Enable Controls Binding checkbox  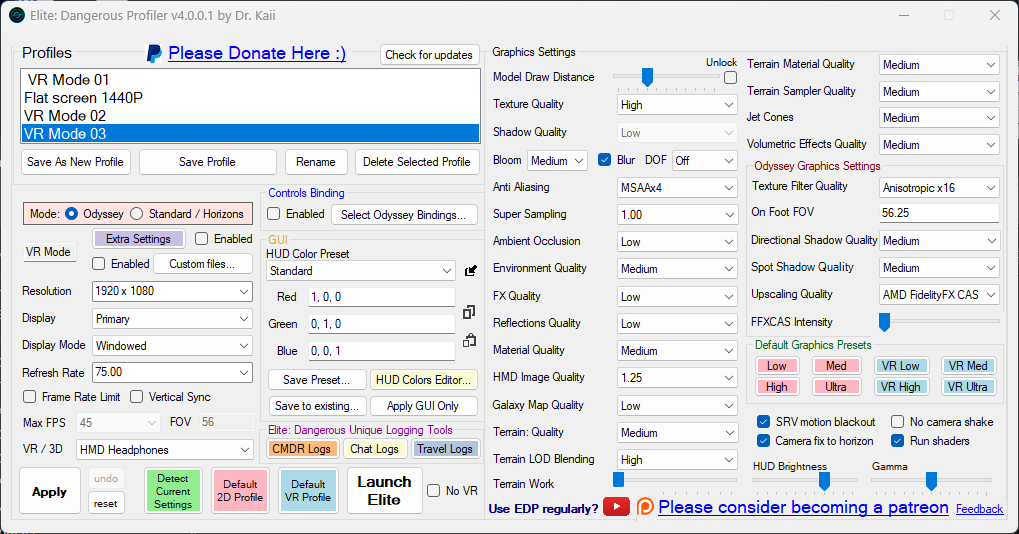[274, 214]
